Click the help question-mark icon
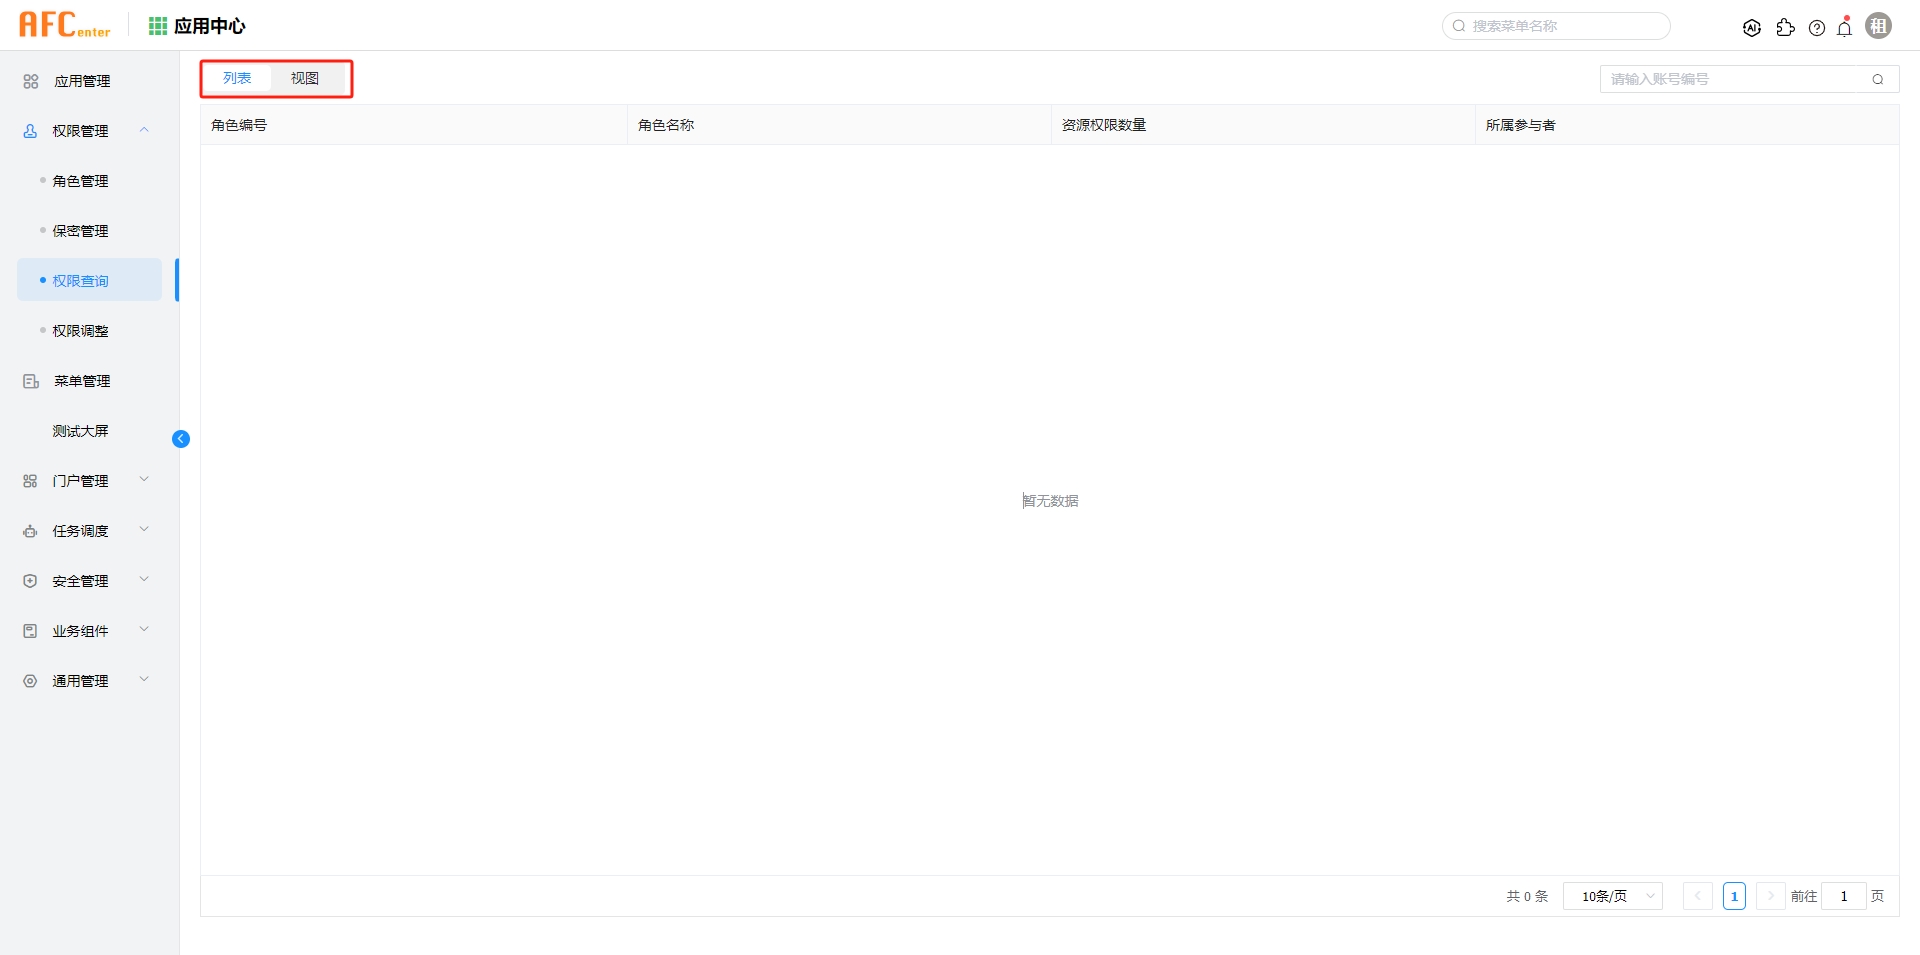This screenshot has height=955, width=1920. pos(1817,27)
